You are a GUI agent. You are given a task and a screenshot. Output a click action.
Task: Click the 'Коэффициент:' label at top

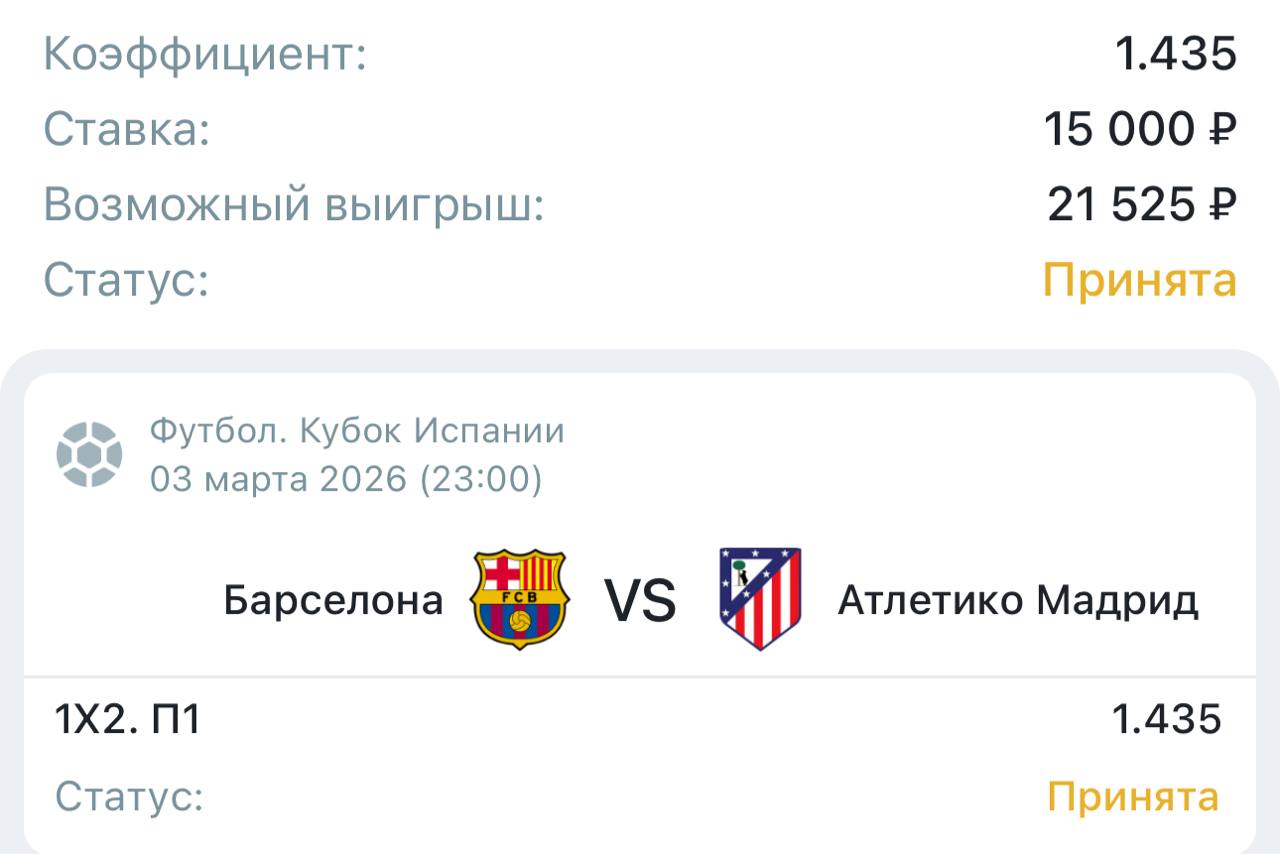point(205,54)
